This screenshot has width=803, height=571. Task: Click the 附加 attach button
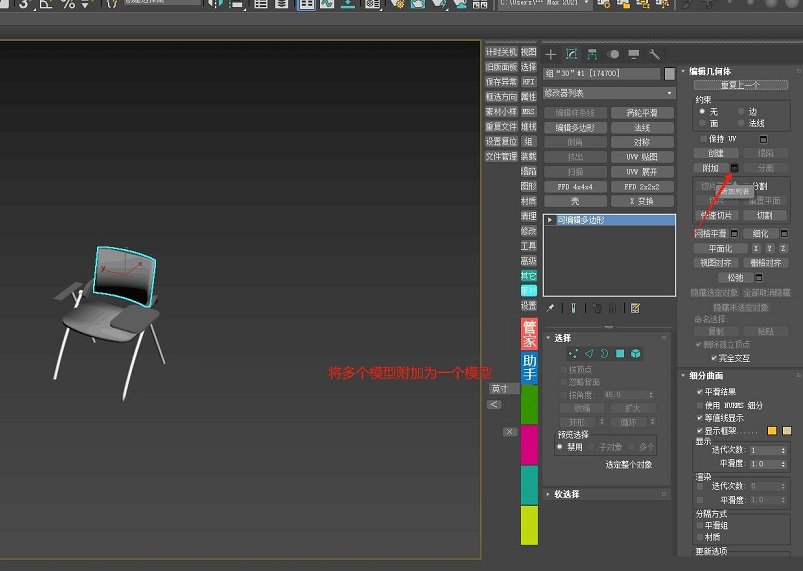(x=711, y=168)
